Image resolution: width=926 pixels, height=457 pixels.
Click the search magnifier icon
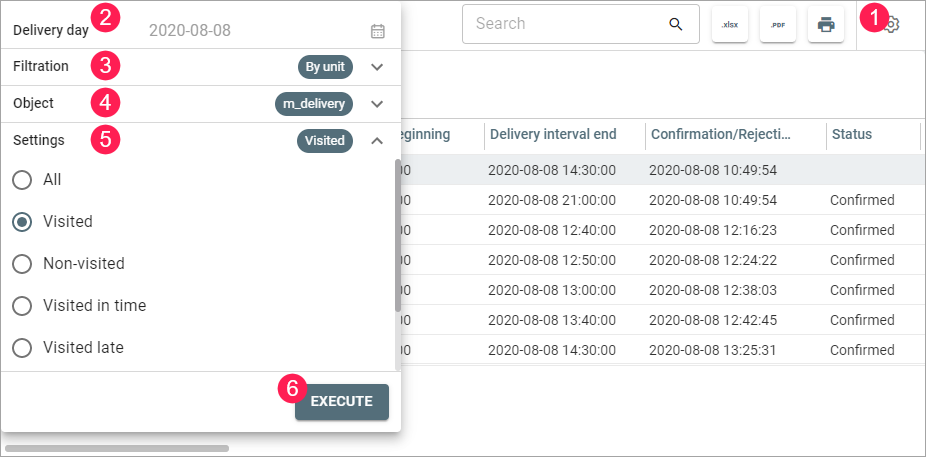(676, 24)
